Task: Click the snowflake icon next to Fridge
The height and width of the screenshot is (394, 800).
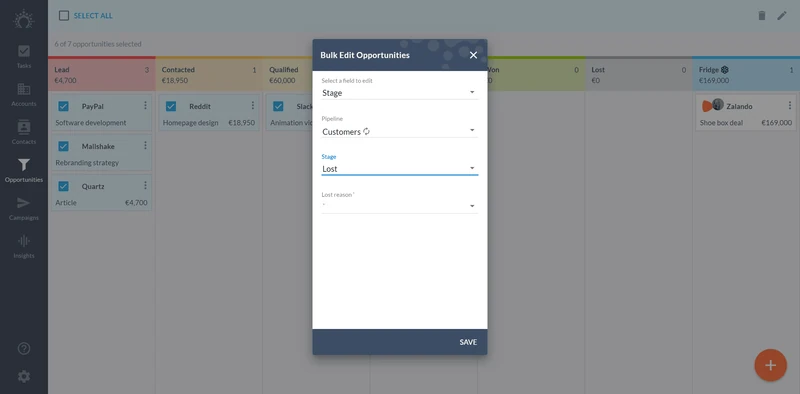Action: pos(724,70)
